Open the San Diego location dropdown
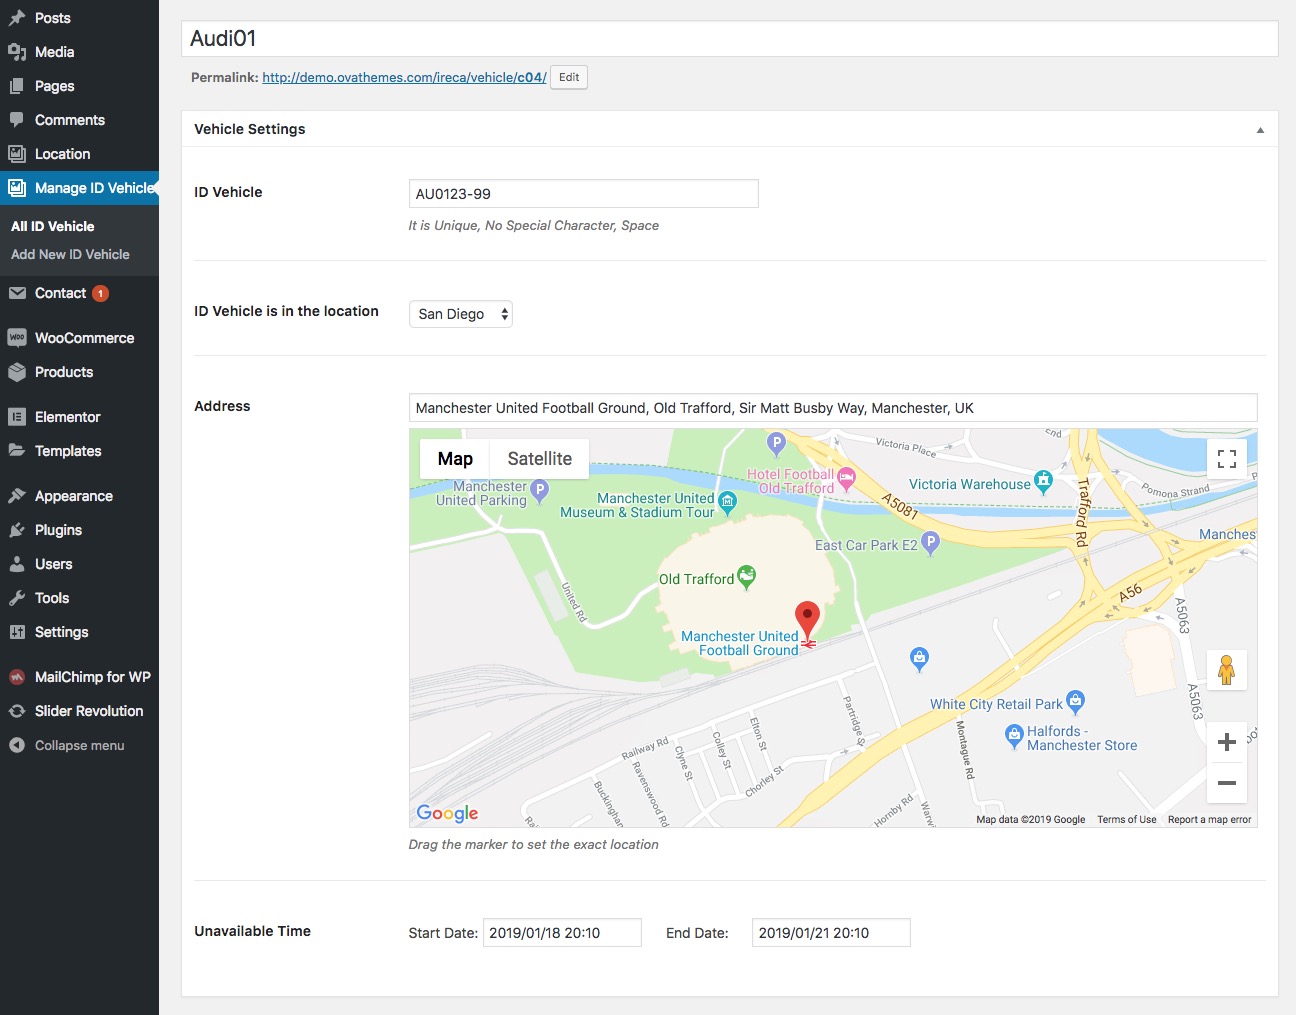 pyautogui.click(x=461, y=314)
